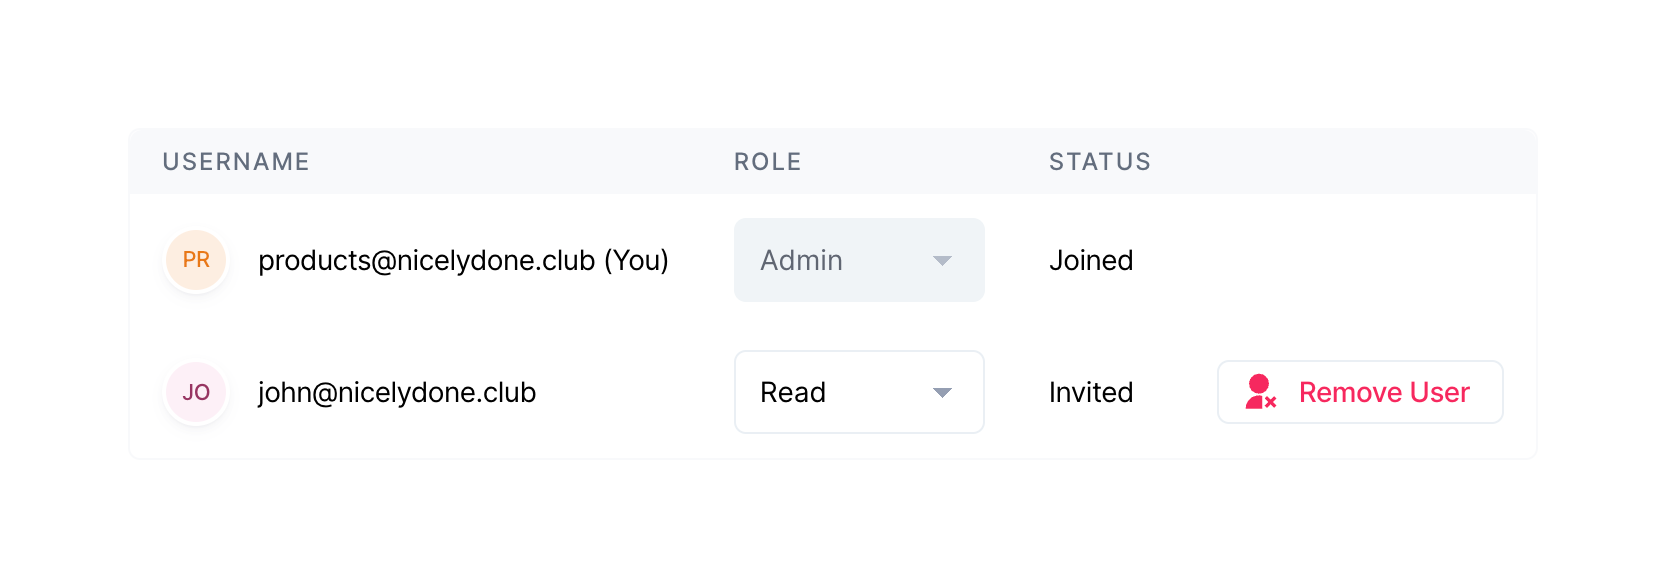Click the orange PR user avatar
This screenshot has height=588, width=1666.
coord(196,260)
